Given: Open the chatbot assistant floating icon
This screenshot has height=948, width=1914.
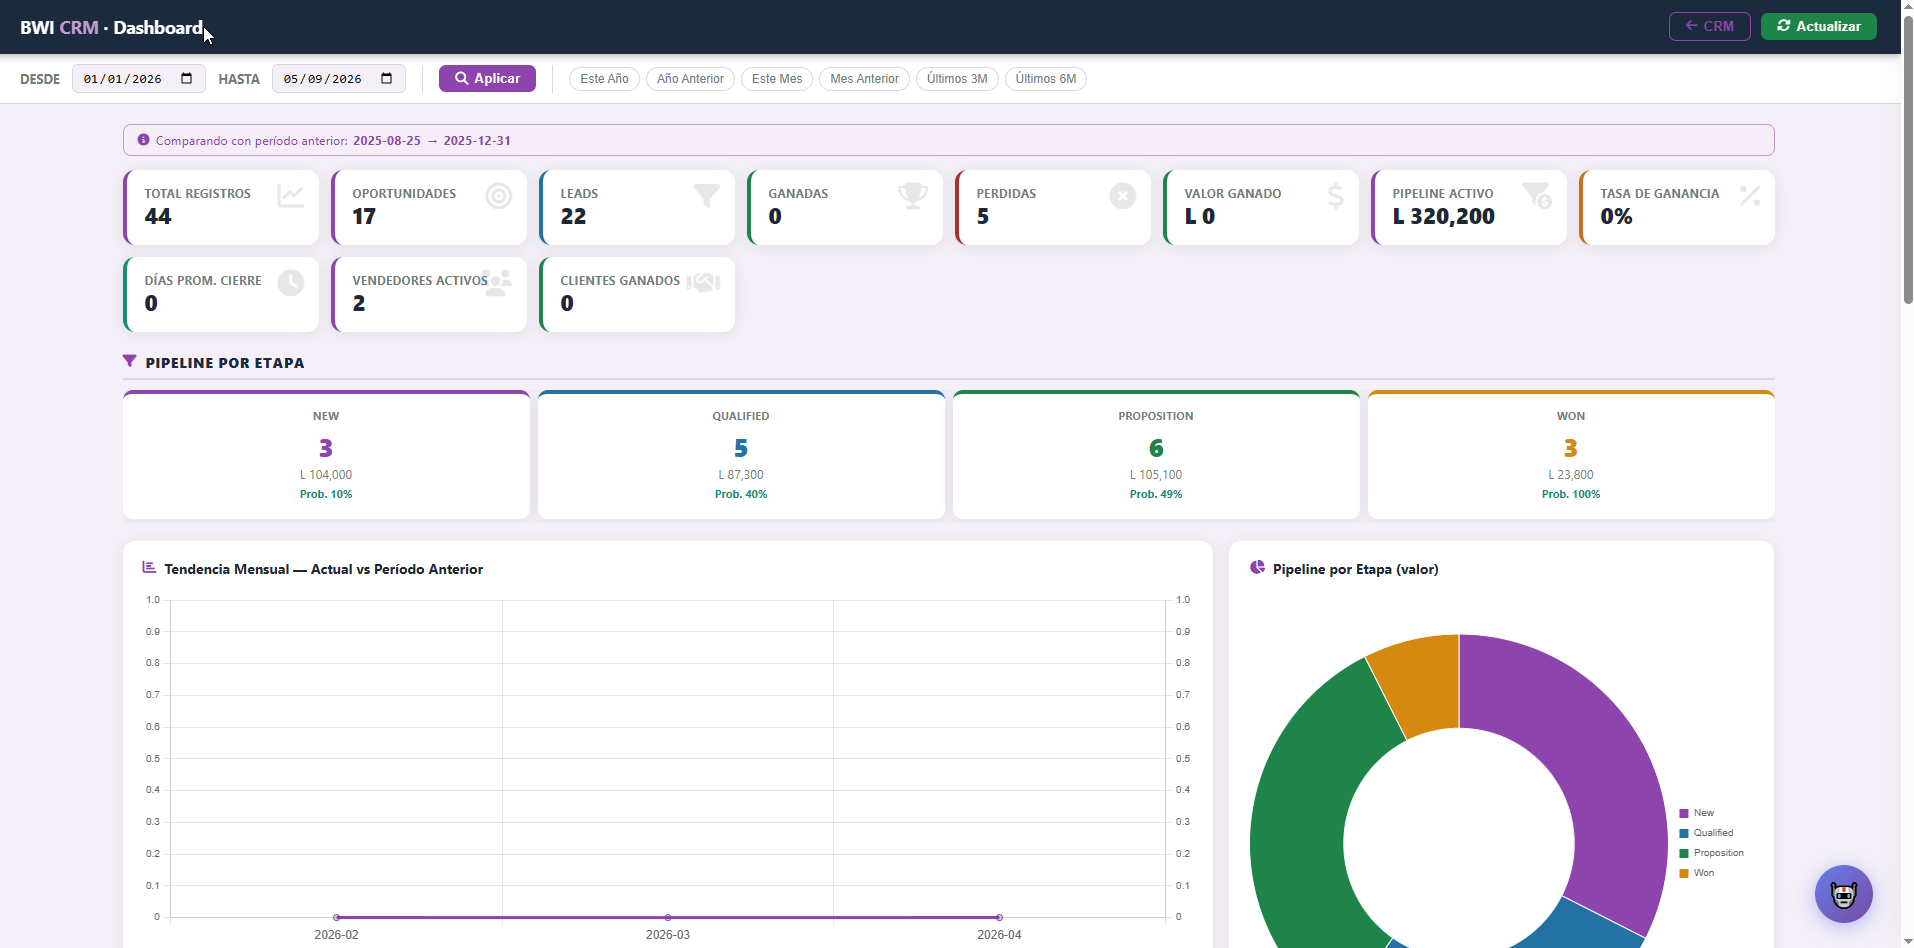Looking at the screenshot, I should [1844, 894].
